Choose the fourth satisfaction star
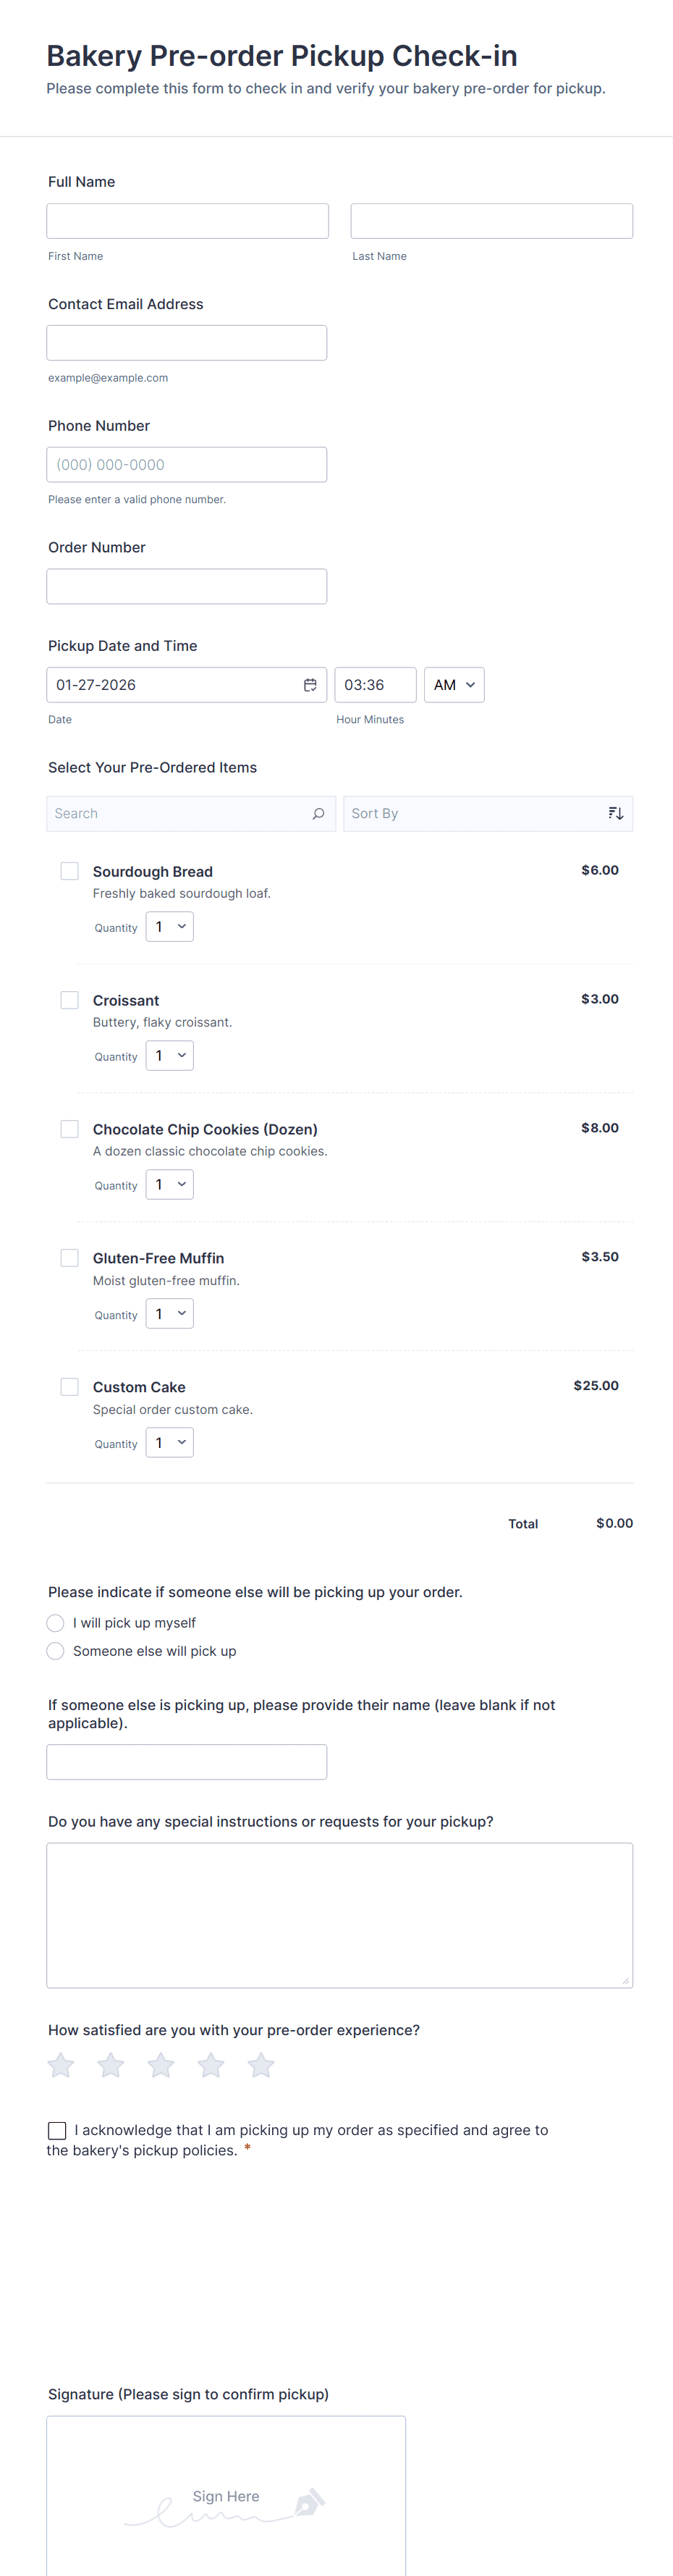The height and width of the screenshot is (2576, 673). tap(211, 2065)
